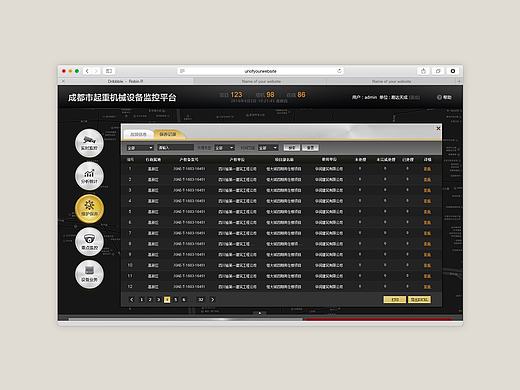Switch to the middle 'Name of your website' tab
520x390 pixels.
click(x=261, y=81)
